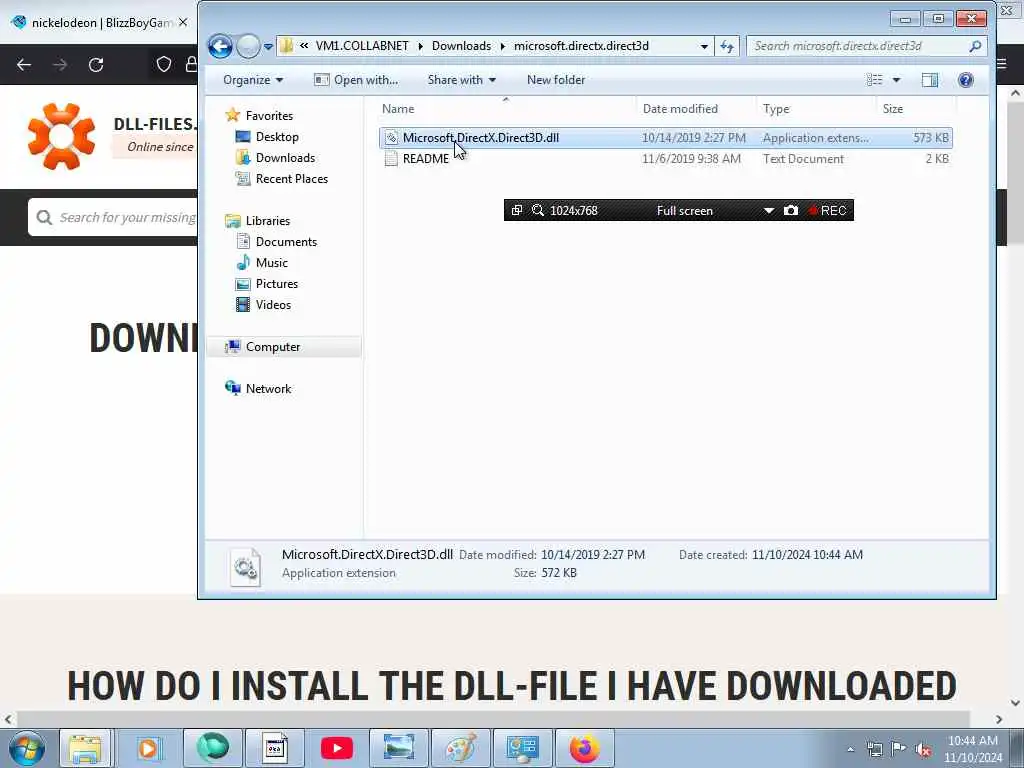Click the muted volume tray icon

pos(923,750)
